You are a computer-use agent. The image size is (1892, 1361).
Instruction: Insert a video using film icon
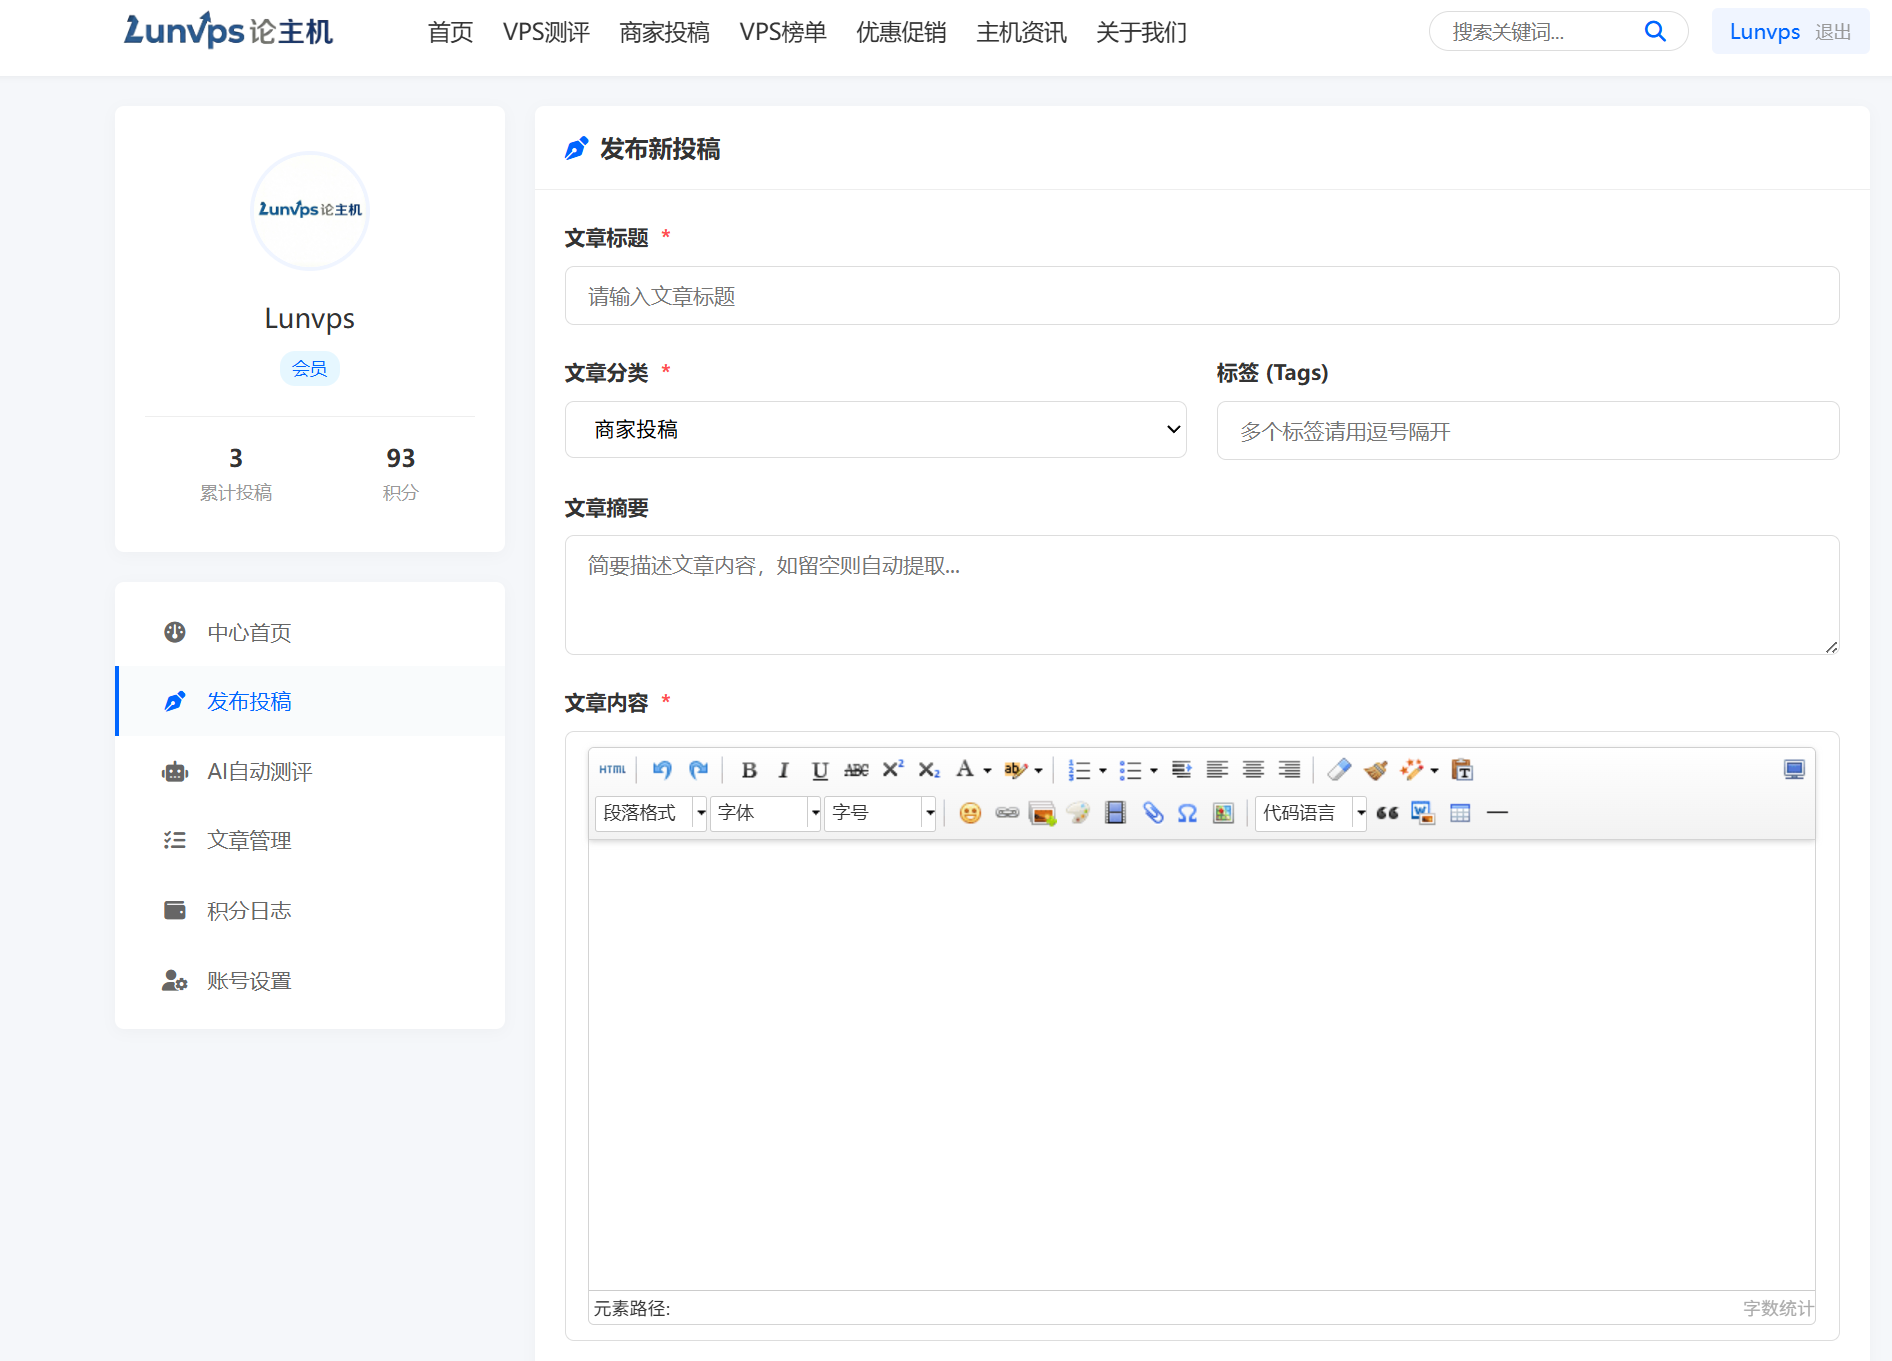[1115, 813]
